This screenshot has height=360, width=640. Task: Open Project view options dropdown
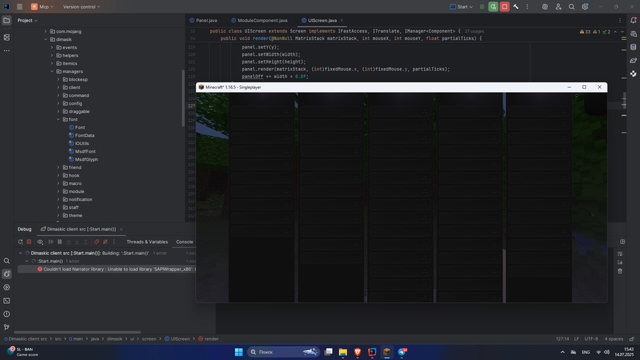point(27,20)
